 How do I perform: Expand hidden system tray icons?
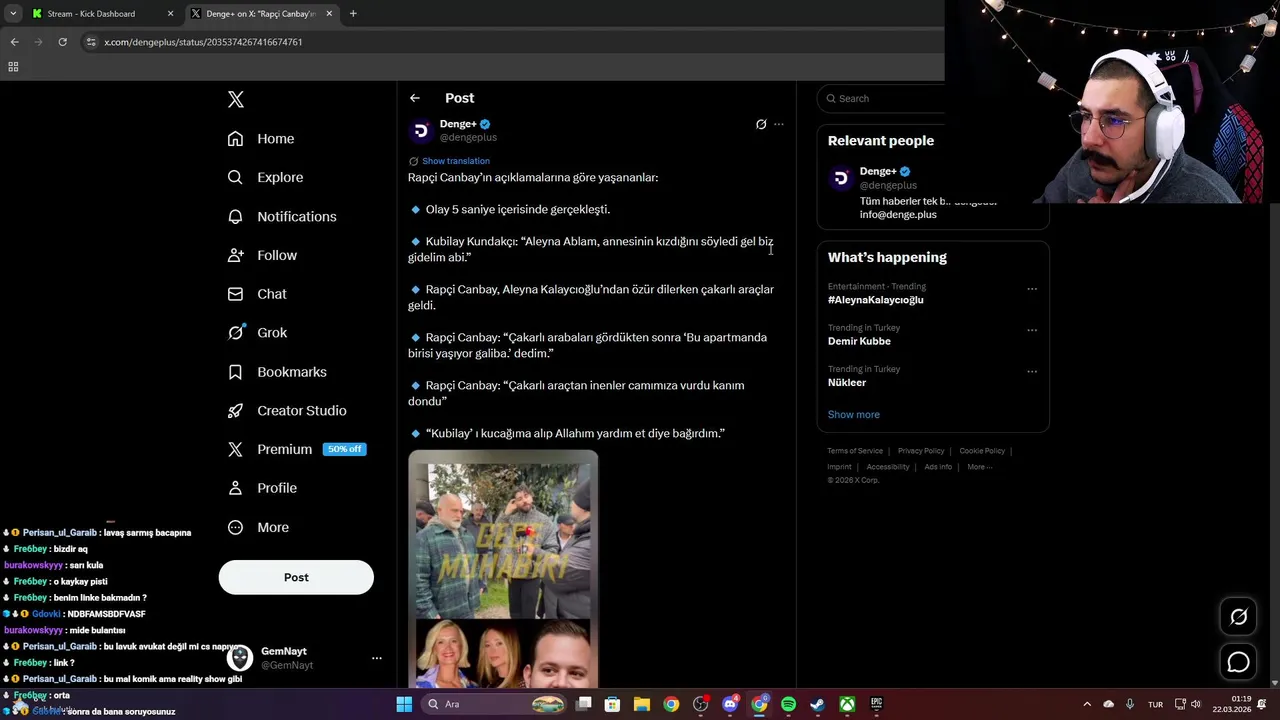pyautogui.click(x=1087, y=704)
